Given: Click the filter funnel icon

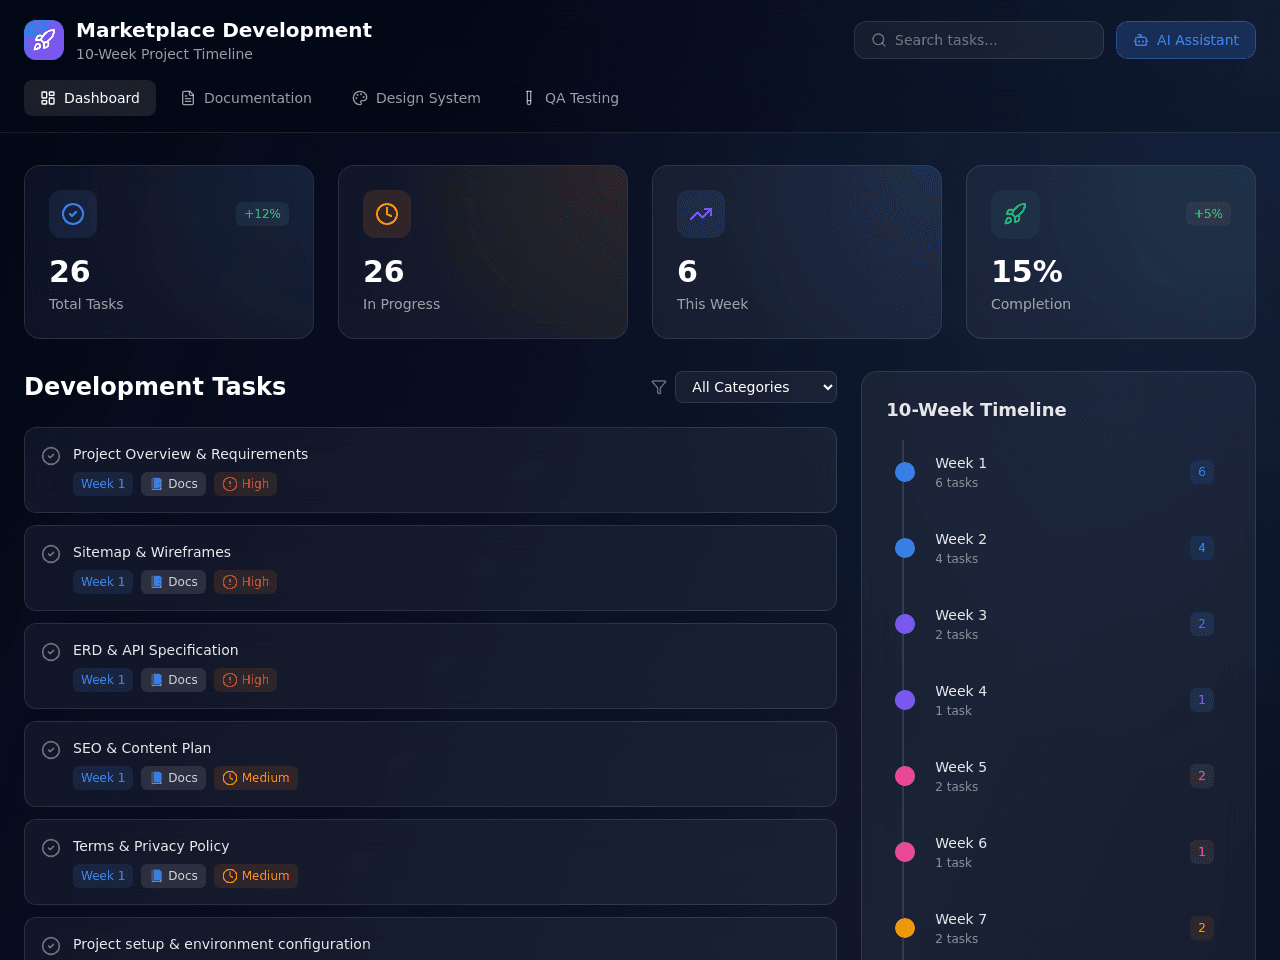Looking at the screenshot, I should [659, 387].
